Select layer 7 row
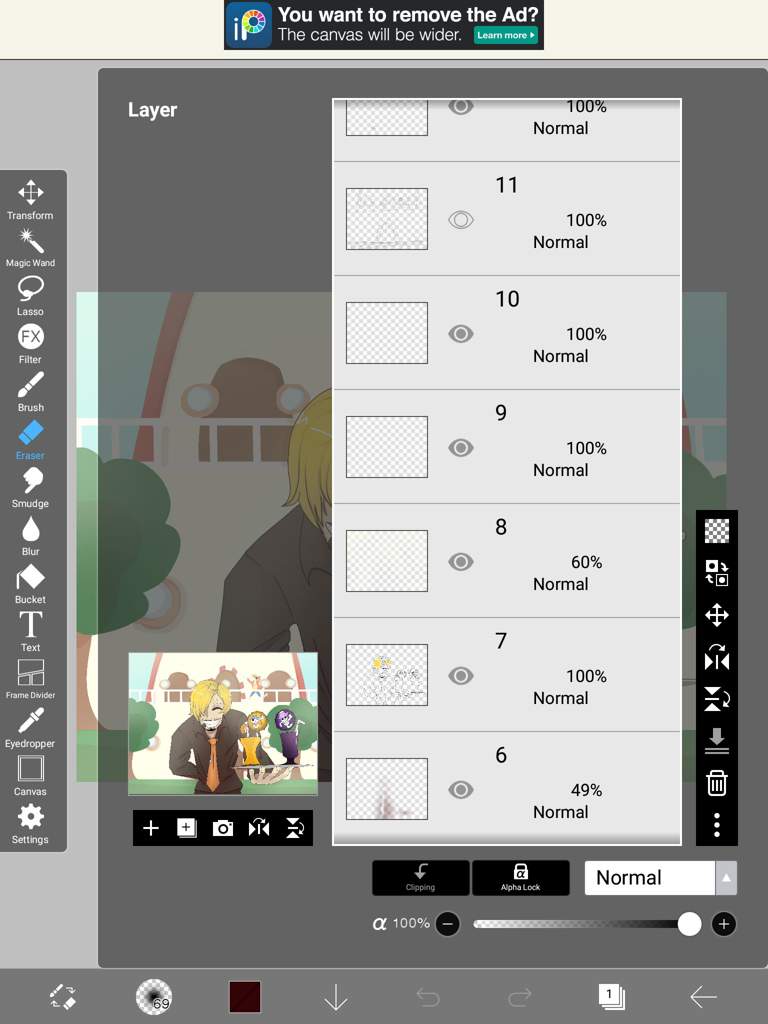 pos(507,675)
